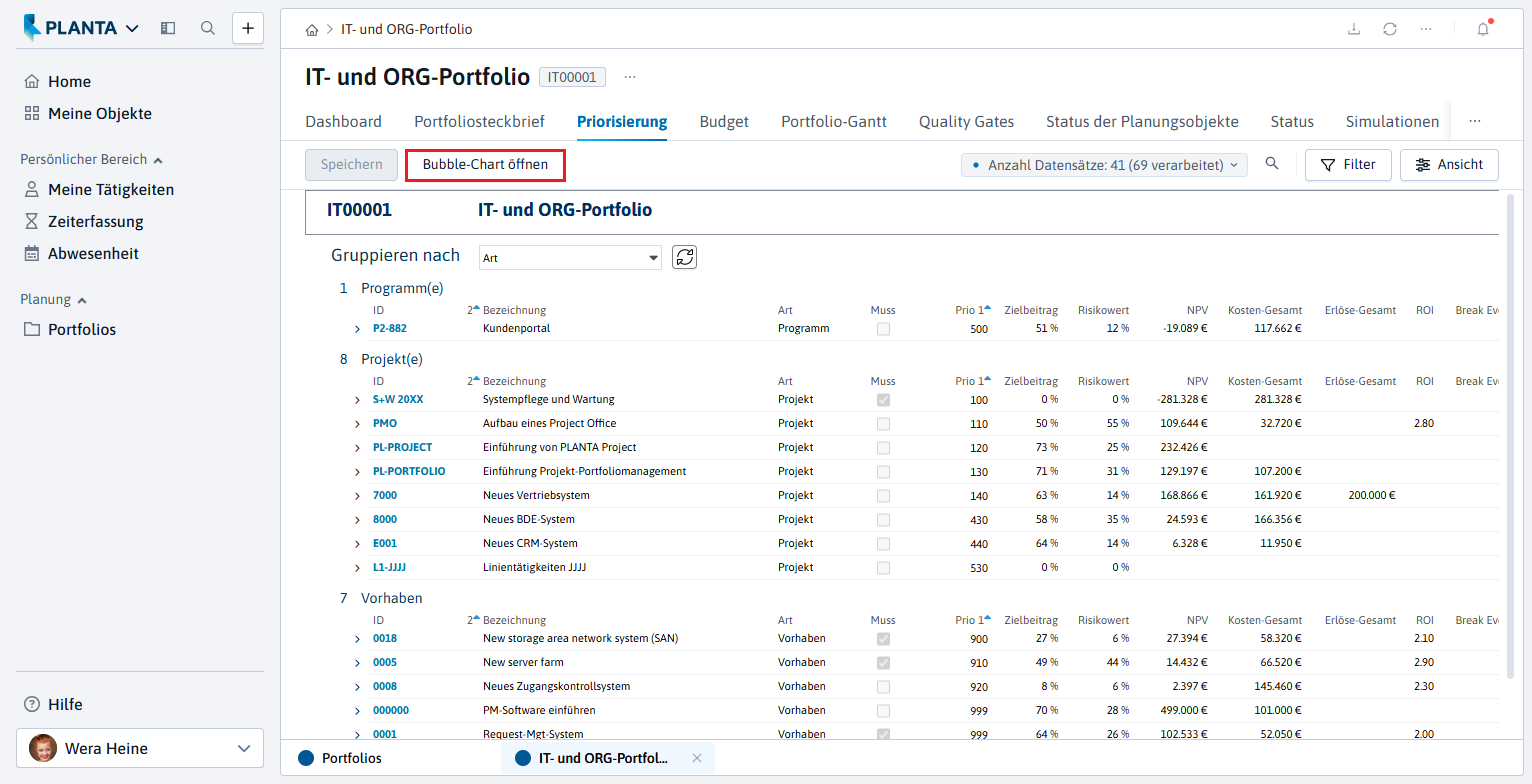The height and width of the screenshot is (784, 1532).
Task: Open ellipsis menu next to IT00001 badge
Action: [x=630, y=77]
